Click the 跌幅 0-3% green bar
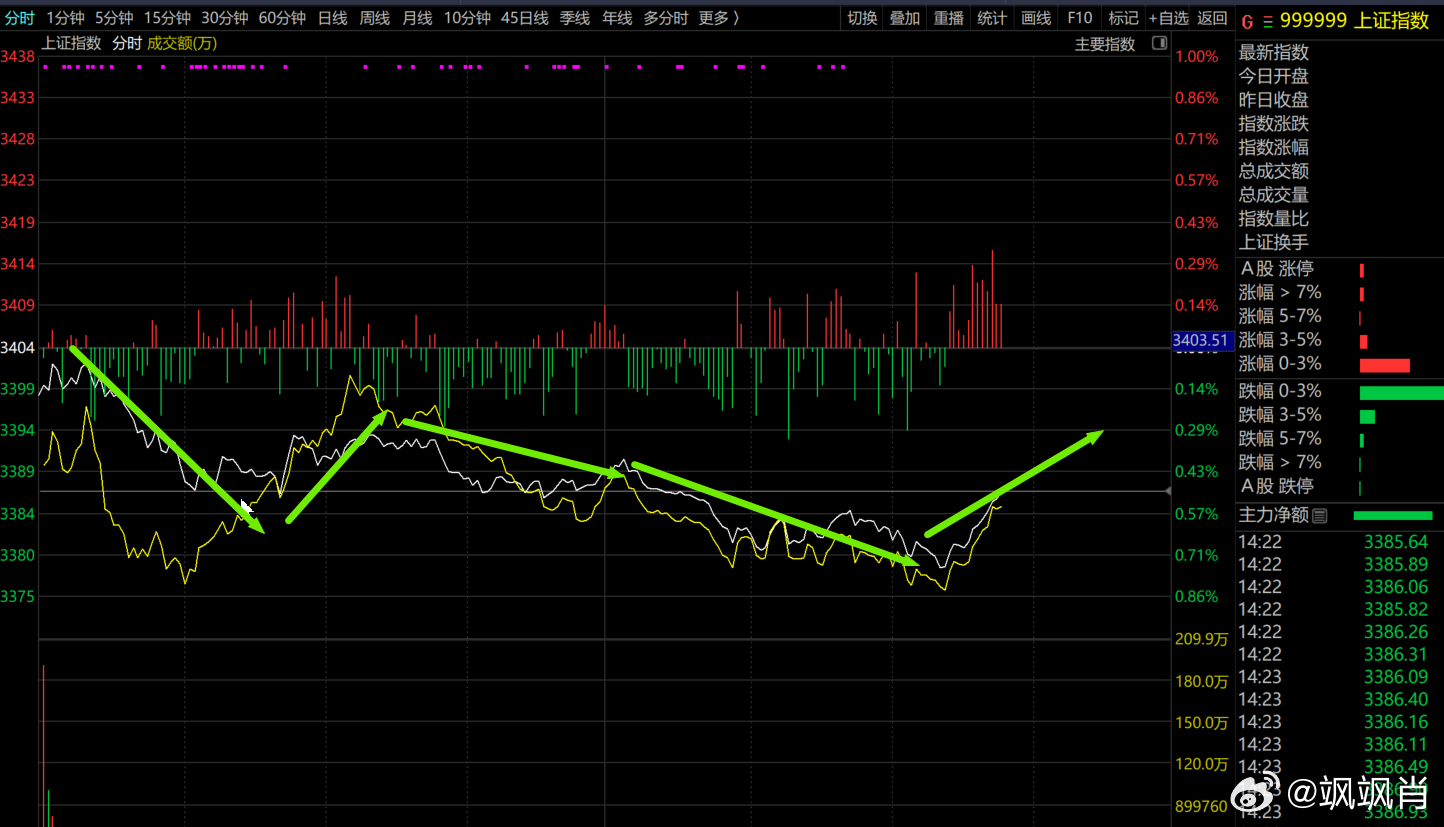This screenshot has height=827, width=1444. [x=1401, y=392]
